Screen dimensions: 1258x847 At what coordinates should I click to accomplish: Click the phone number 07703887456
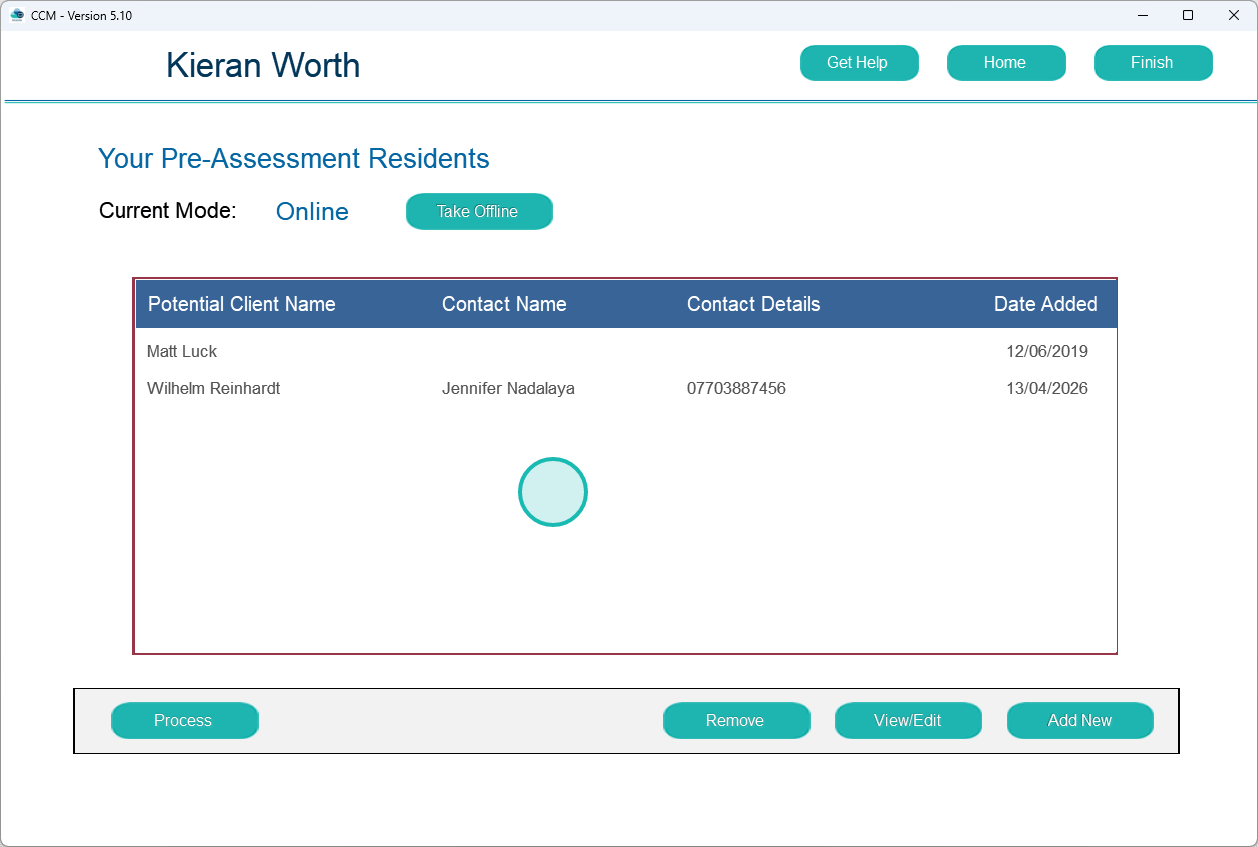point(736,389)
